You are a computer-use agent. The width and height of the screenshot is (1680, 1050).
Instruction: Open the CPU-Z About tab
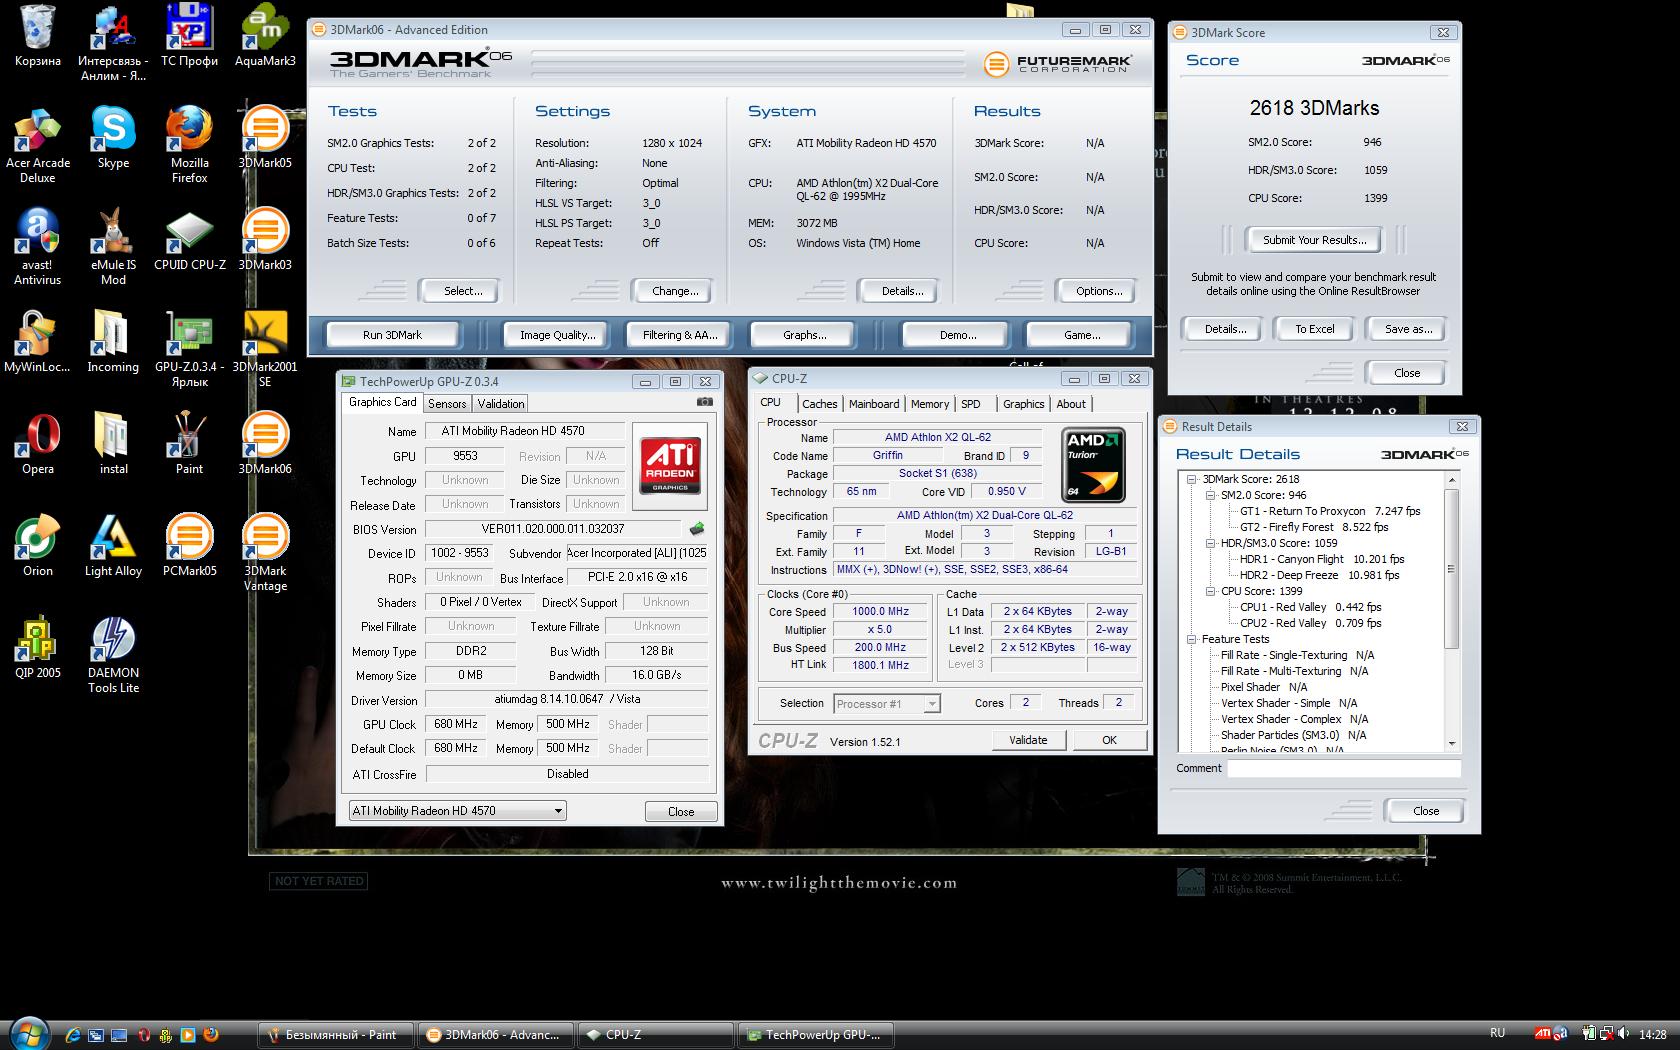coord(1071,404)
